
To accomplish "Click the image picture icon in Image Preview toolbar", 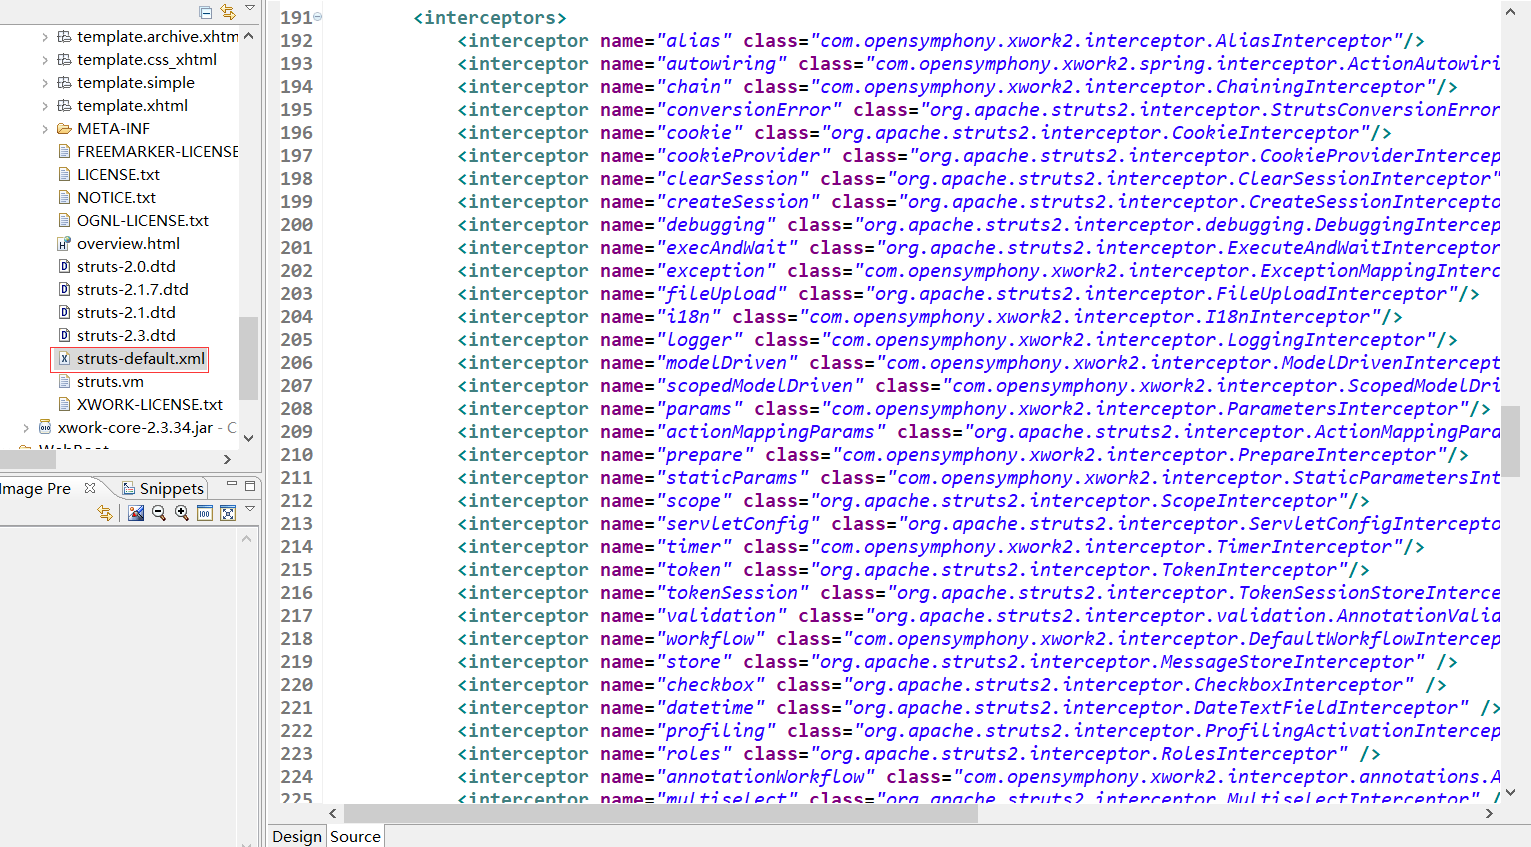I will point(136,513).
